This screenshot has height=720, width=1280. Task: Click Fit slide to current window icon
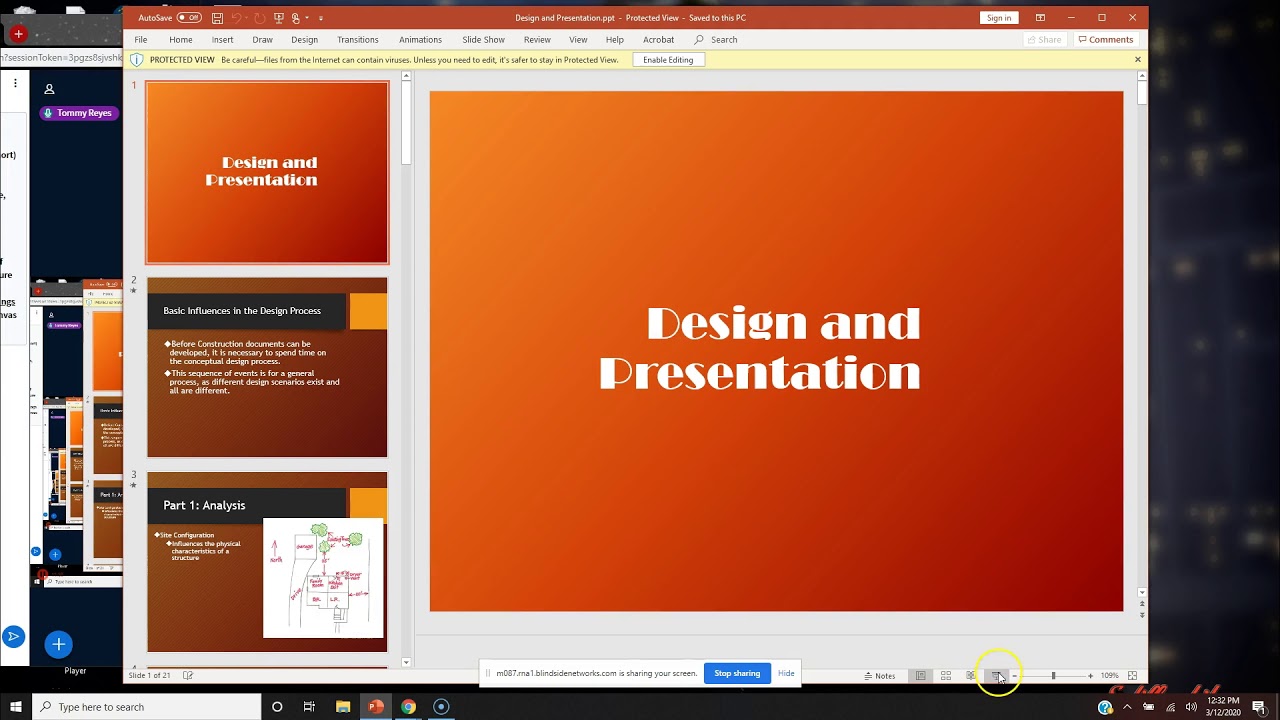pyautogui.click(x=1132, y=676)
